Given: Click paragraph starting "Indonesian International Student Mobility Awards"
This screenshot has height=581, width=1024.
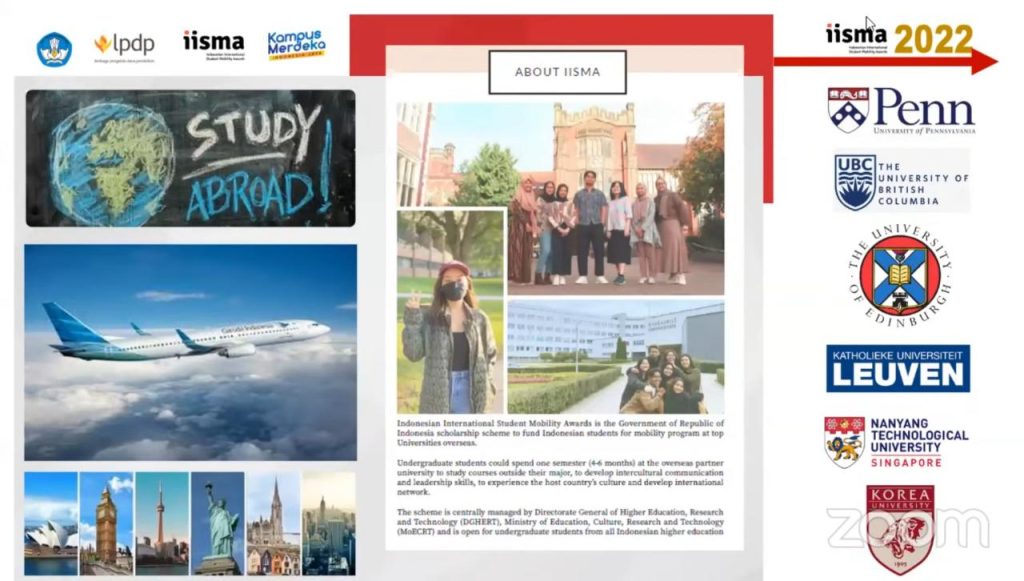Looking at the screenshot, I should (560, 433).
